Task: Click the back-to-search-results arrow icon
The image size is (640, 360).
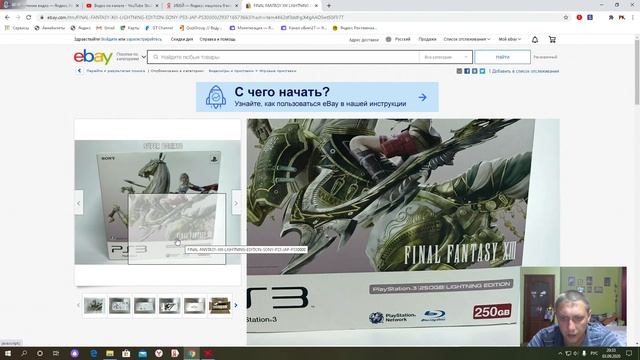Action: [79, 71]
